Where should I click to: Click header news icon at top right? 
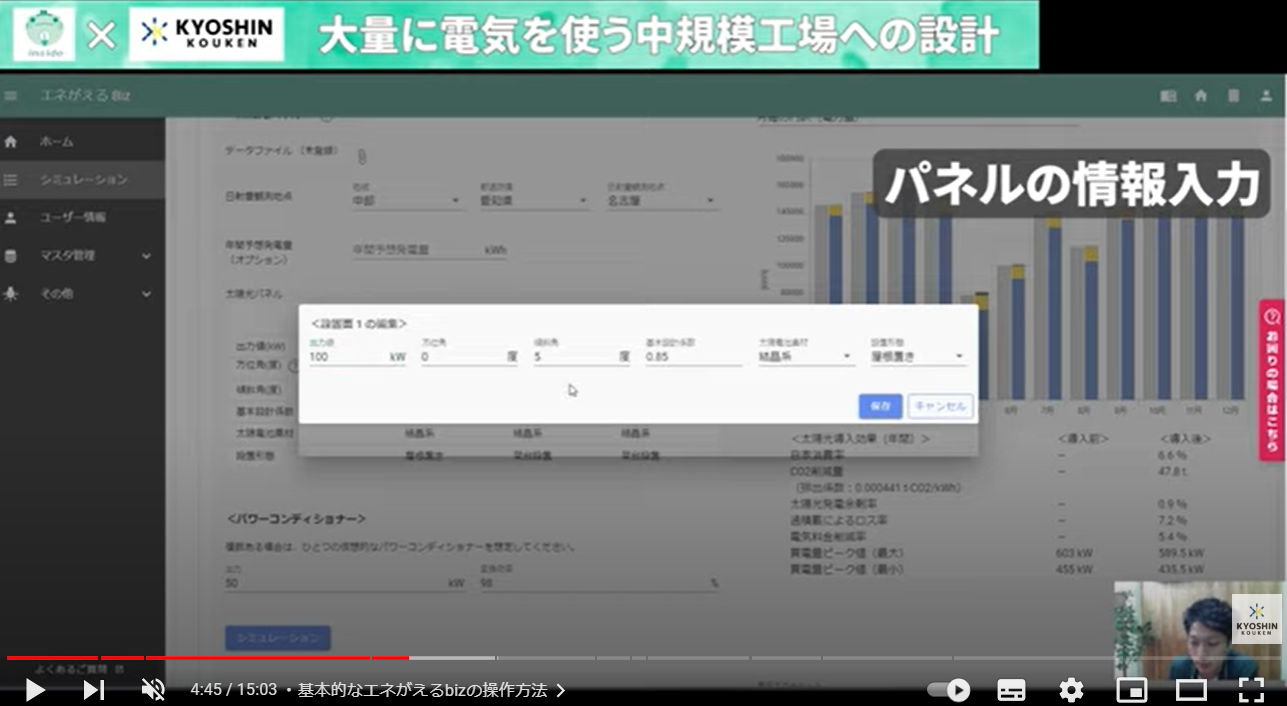pyautogui.click(x=1168, y=96)
